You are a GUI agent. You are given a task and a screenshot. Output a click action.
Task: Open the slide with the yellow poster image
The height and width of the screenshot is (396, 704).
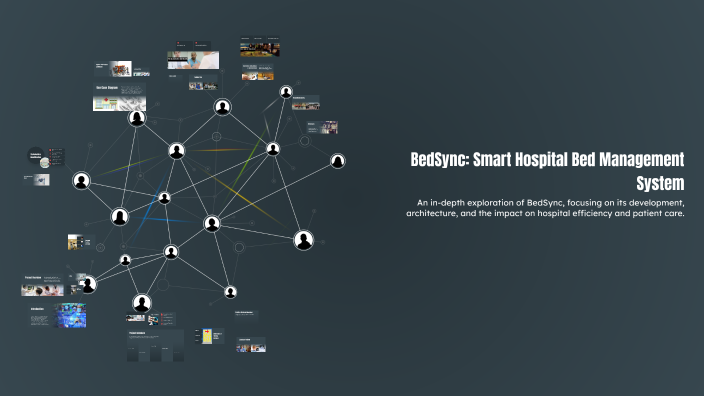pos(209,336)
